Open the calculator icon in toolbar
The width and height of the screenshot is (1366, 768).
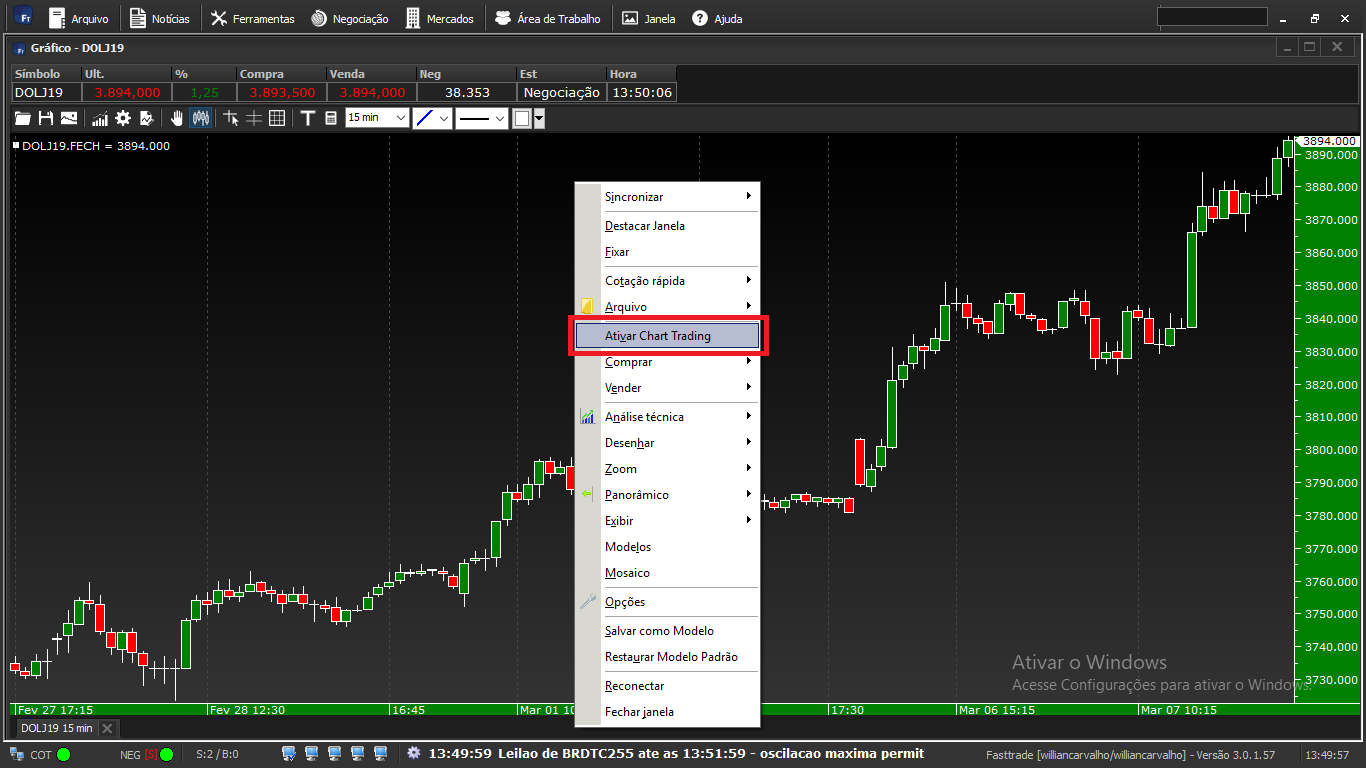tap(331, 118)
